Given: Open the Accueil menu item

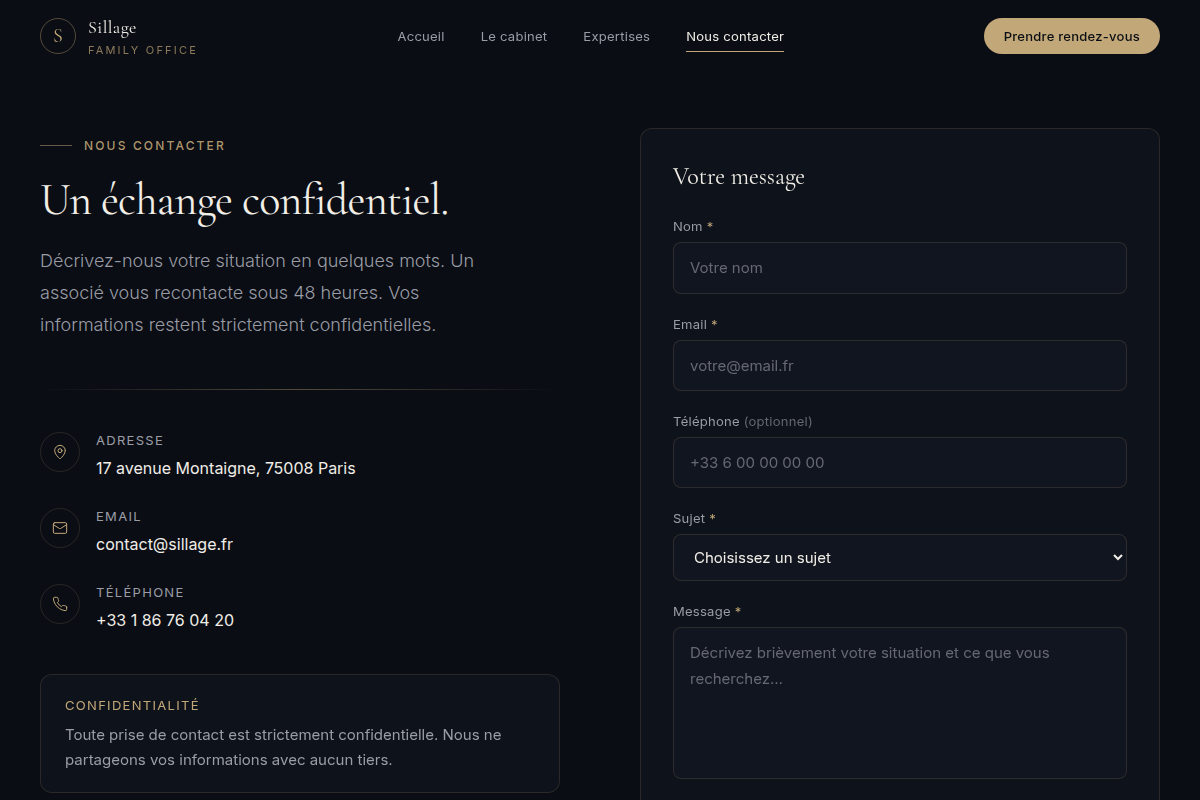Looking at the screenshot, I should pyautogui.click(x=421, y=36).
